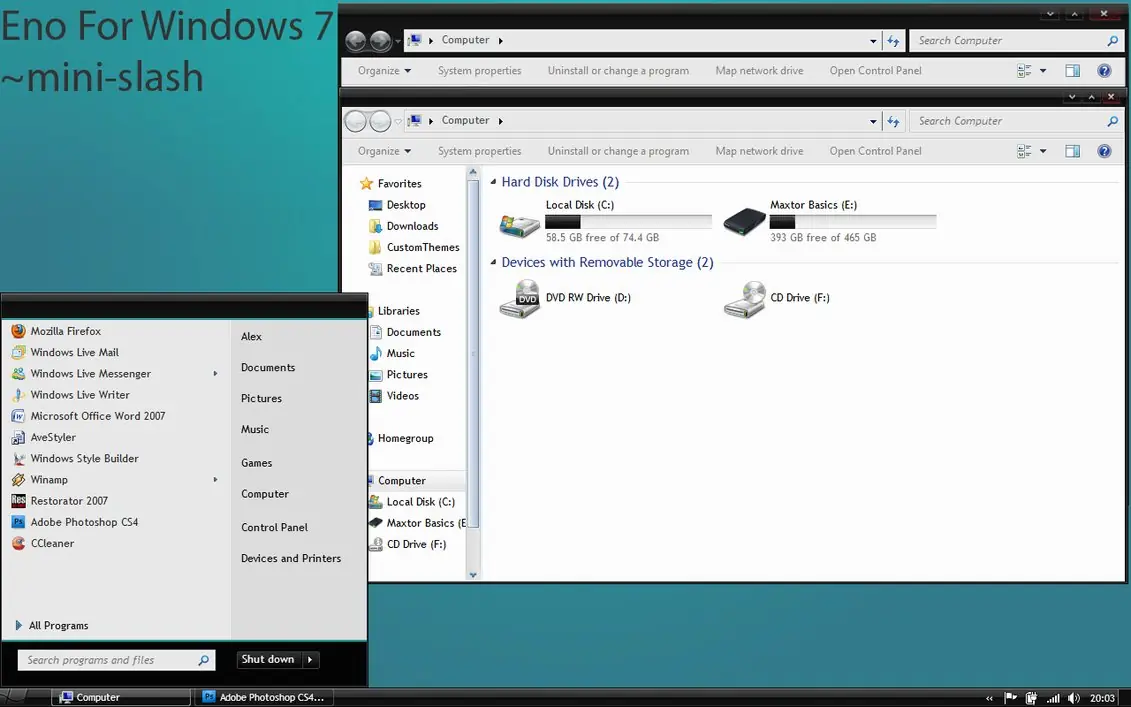The height and width of the screenshot is (707, 1131).
Task: Open address bar history dropdown in front window
Action: pyautogui.click(x=873, y=121)
